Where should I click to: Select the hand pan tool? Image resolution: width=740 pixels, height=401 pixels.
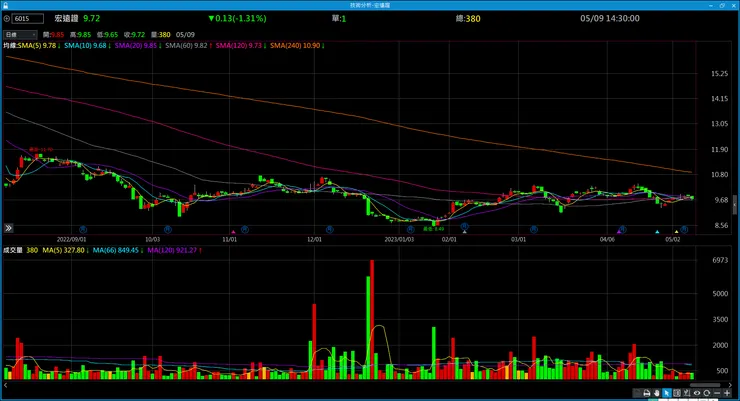pyautogui.click(x=657, y=393)
